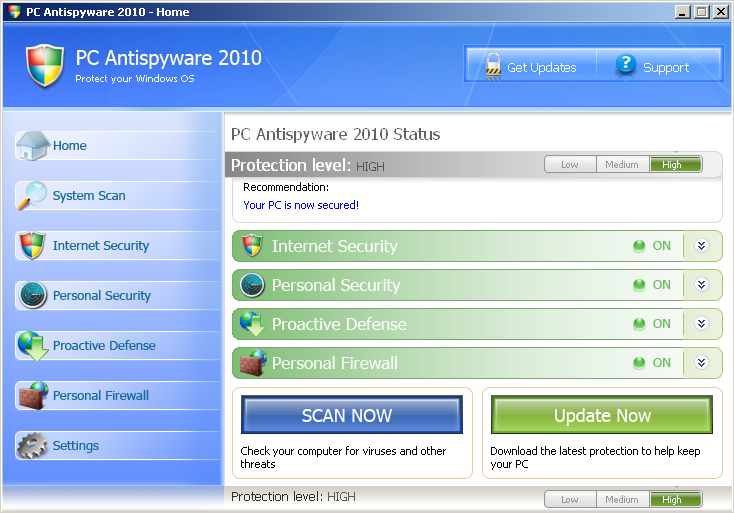Maximize the PC Antispyware window
Image resolution: width=734 pixels, height=513 pixels.
(x=701, y=12)
